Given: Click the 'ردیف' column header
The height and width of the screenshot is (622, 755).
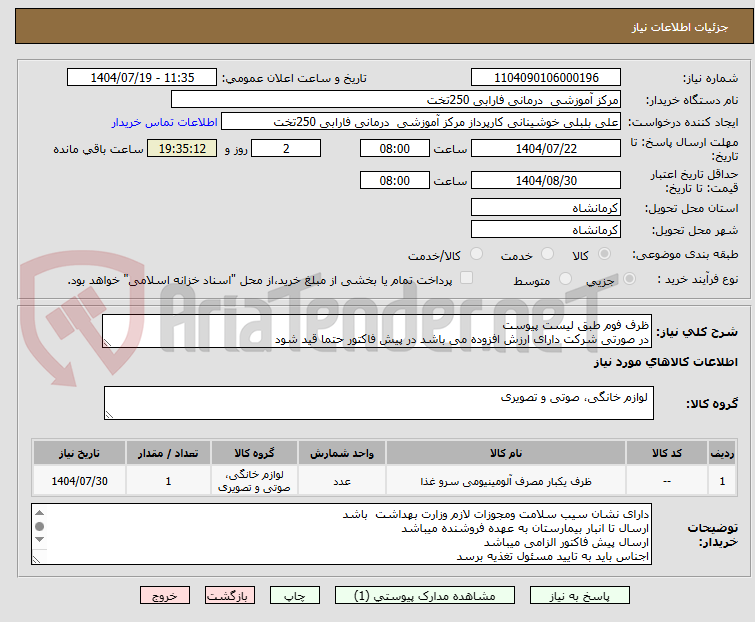Looking at the screenshot, I should tap(722, 453).
